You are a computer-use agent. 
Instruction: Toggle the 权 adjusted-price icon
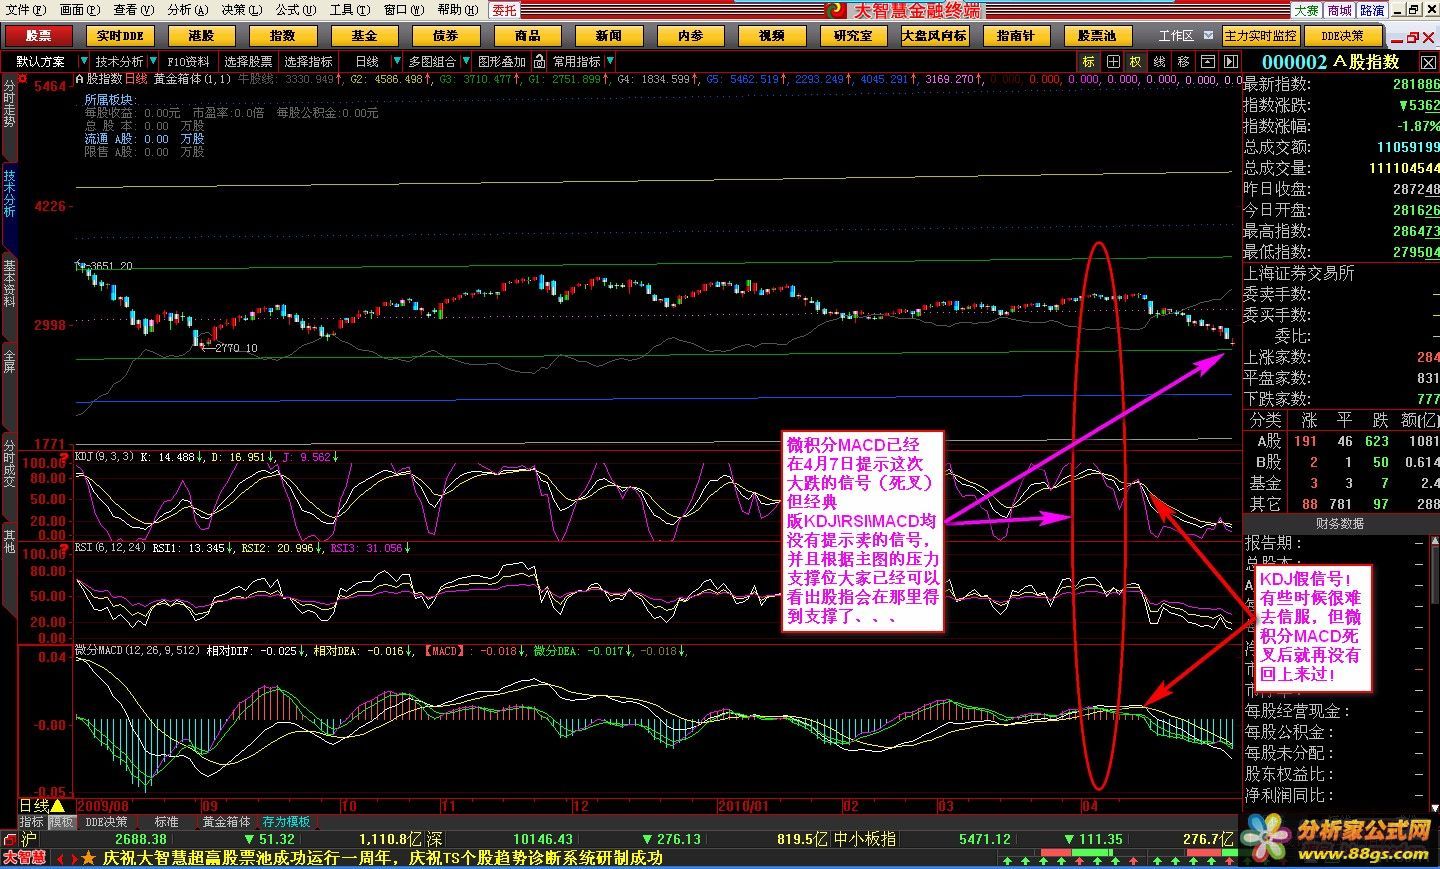coord(1136,61)
